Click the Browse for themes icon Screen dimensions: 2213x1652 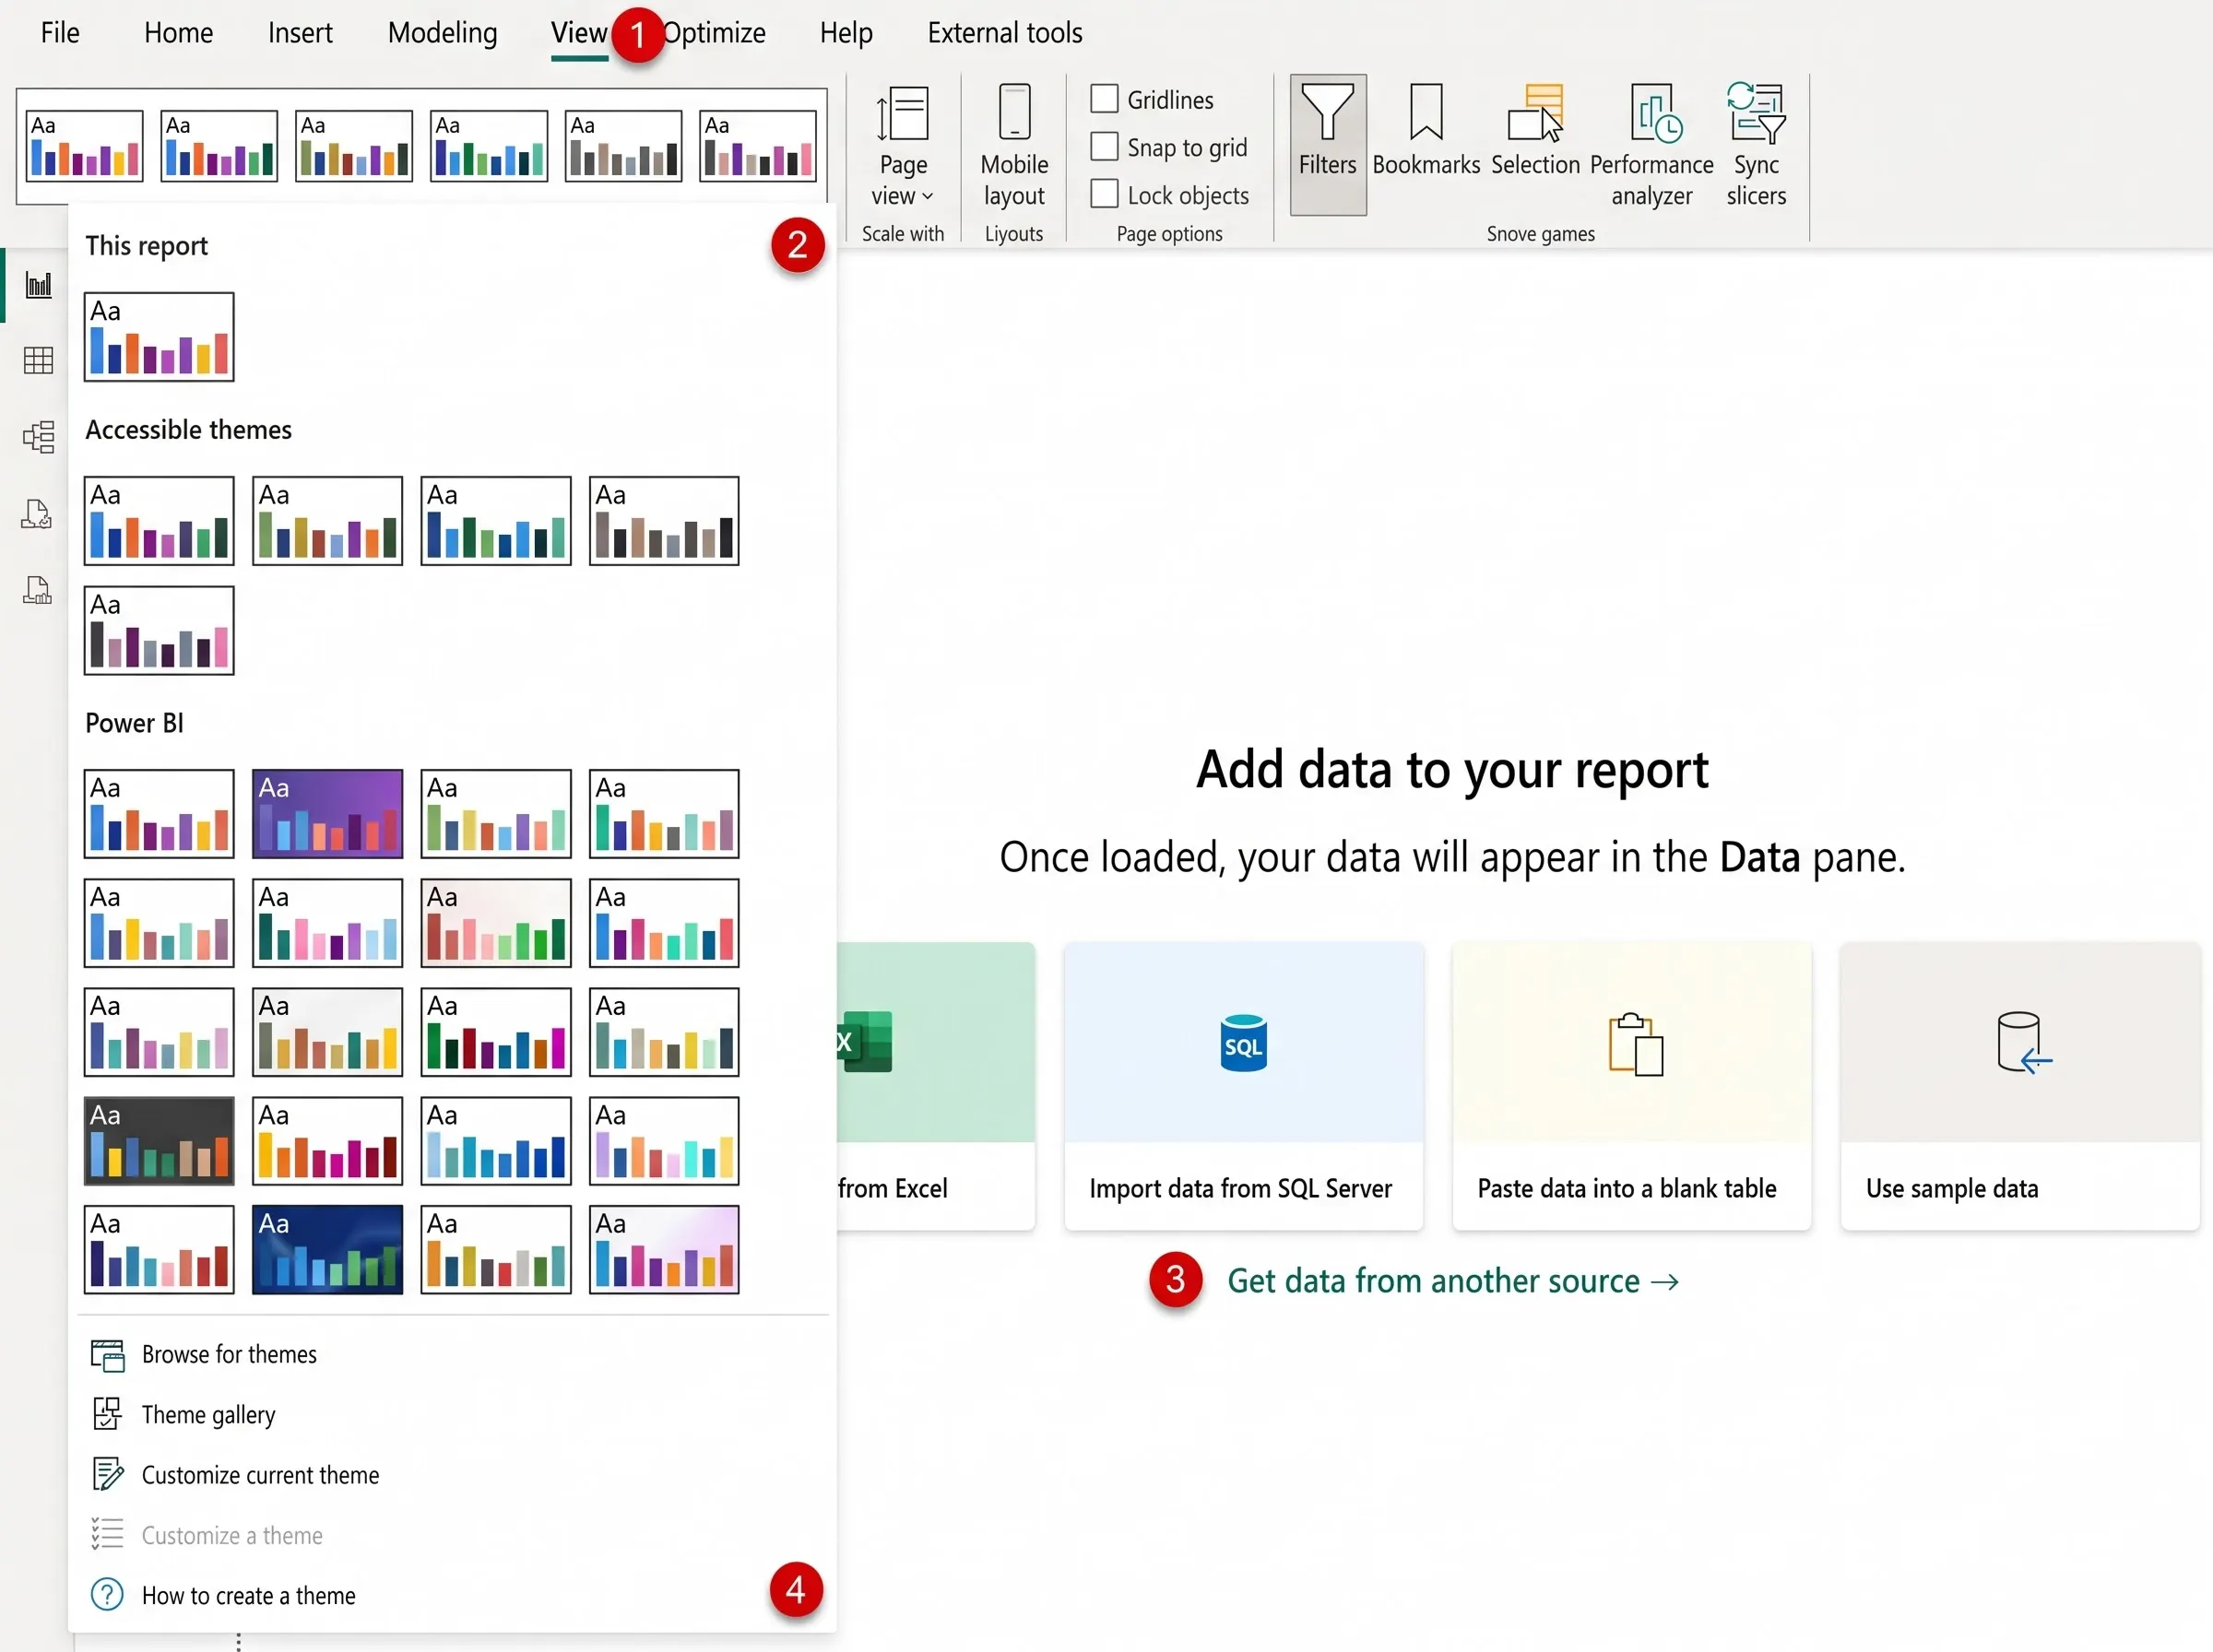(107, 1355)
